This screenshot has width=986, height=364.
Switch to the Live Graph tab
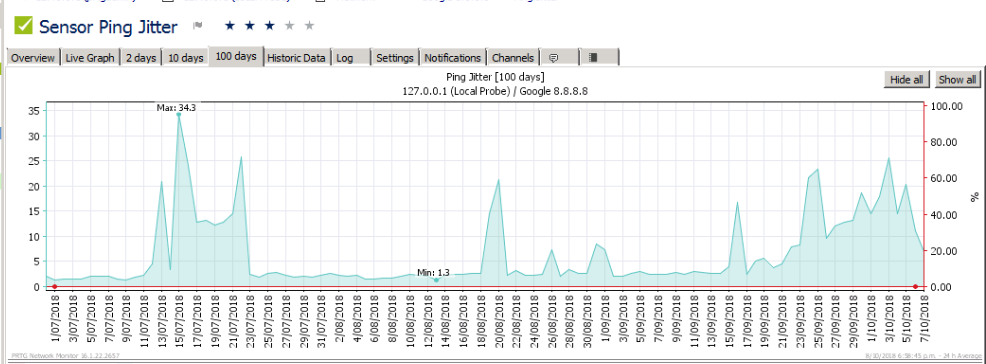click(x=90, y=57)
